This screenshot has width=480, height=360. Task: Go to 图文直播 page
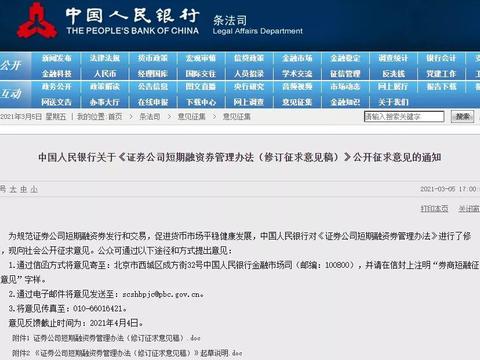(x=201, y=87)
